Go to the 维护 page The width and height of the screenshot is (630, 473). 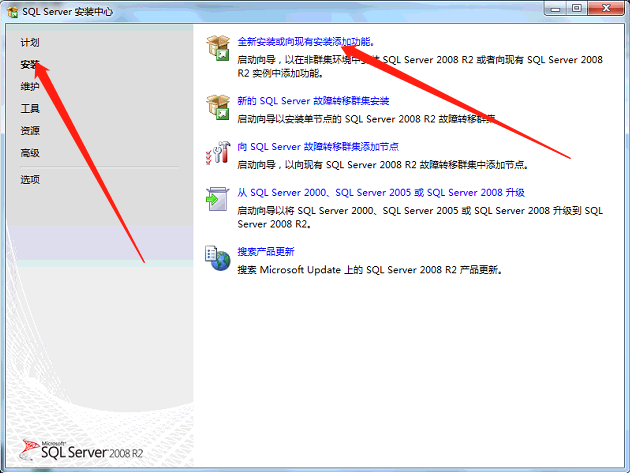pyautogui.click(x=30, y=87)
